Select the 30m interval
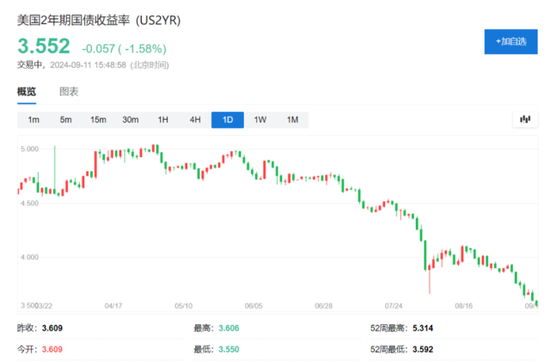This screenshot has width=550, height=362. tap(130, 120)
